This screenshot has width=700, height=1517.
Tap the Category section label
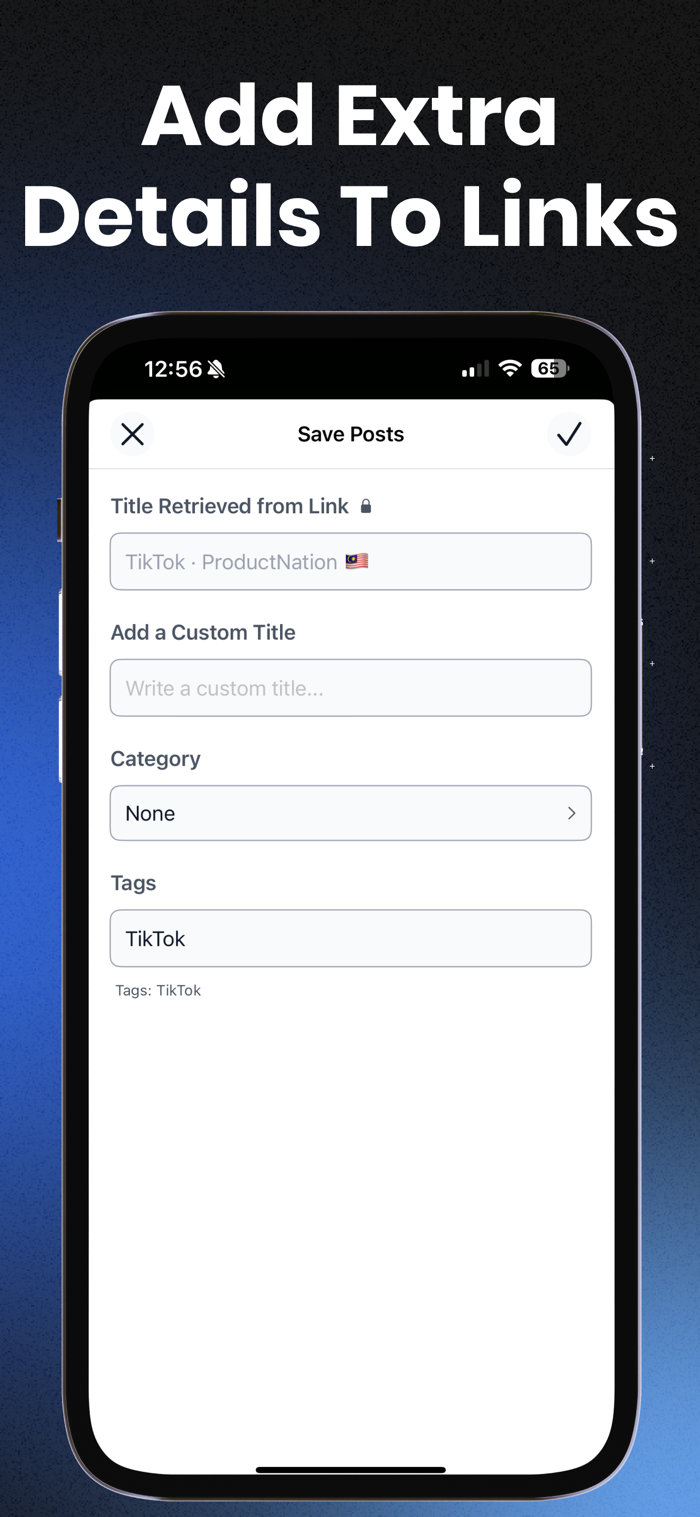pyautogui.click(x=155, y=759)
